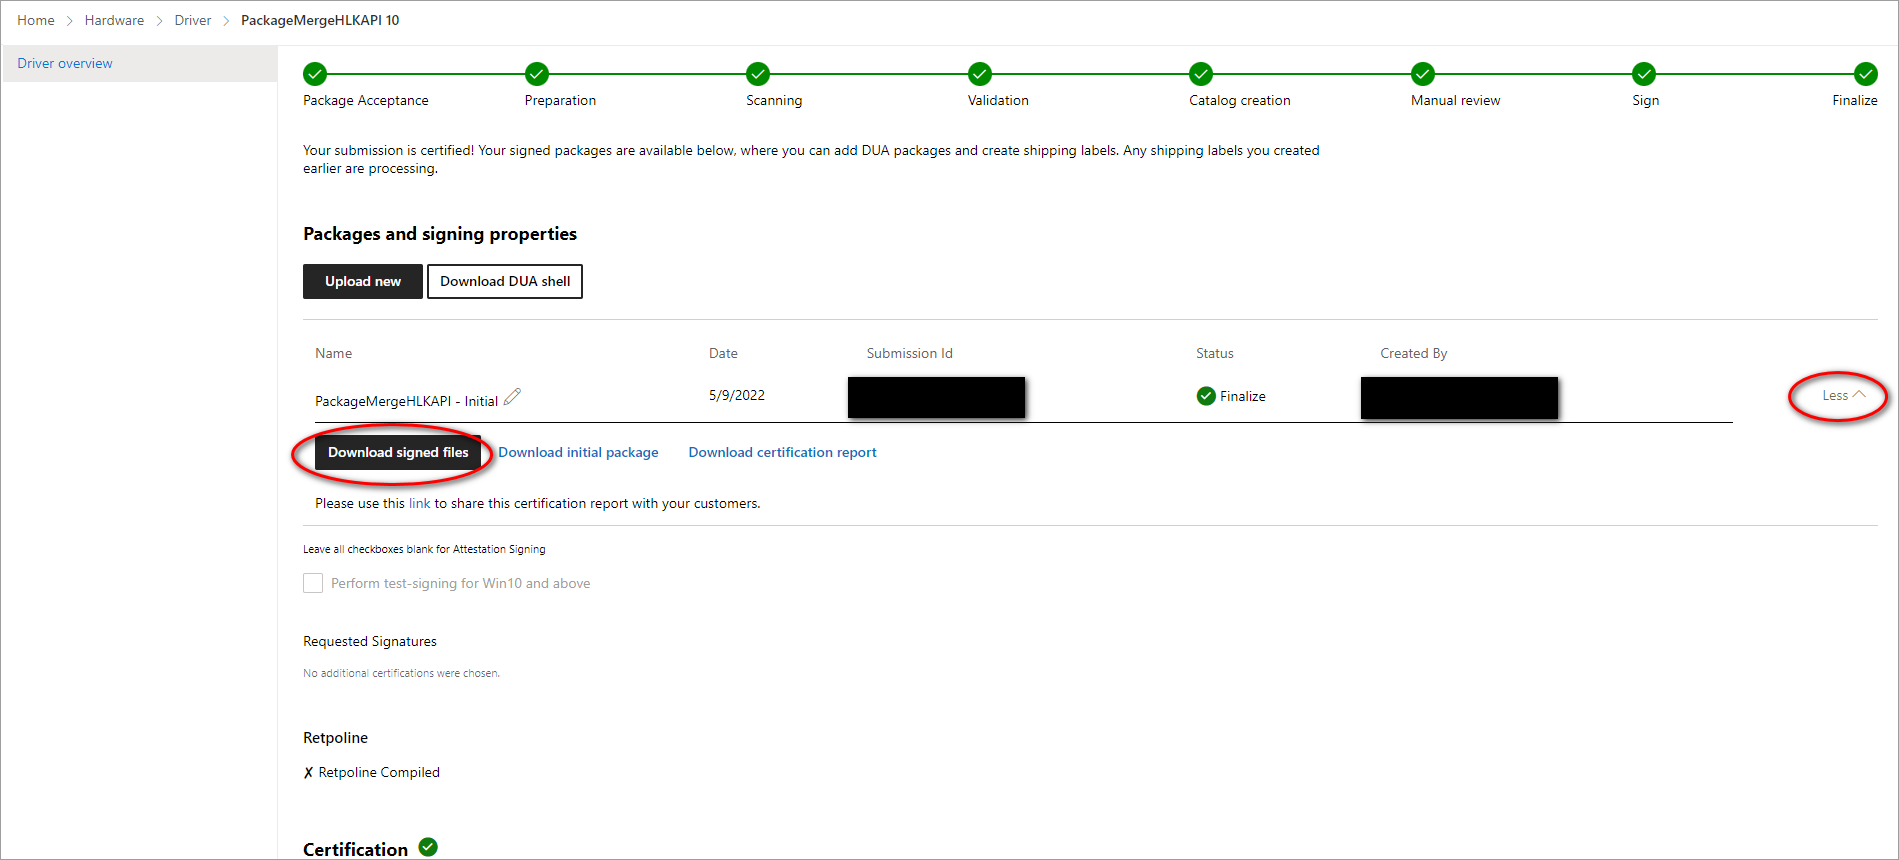The image size is (1899, 860).
Task: Click the Preparation step checkmark icon
Action: pos(537,74)
